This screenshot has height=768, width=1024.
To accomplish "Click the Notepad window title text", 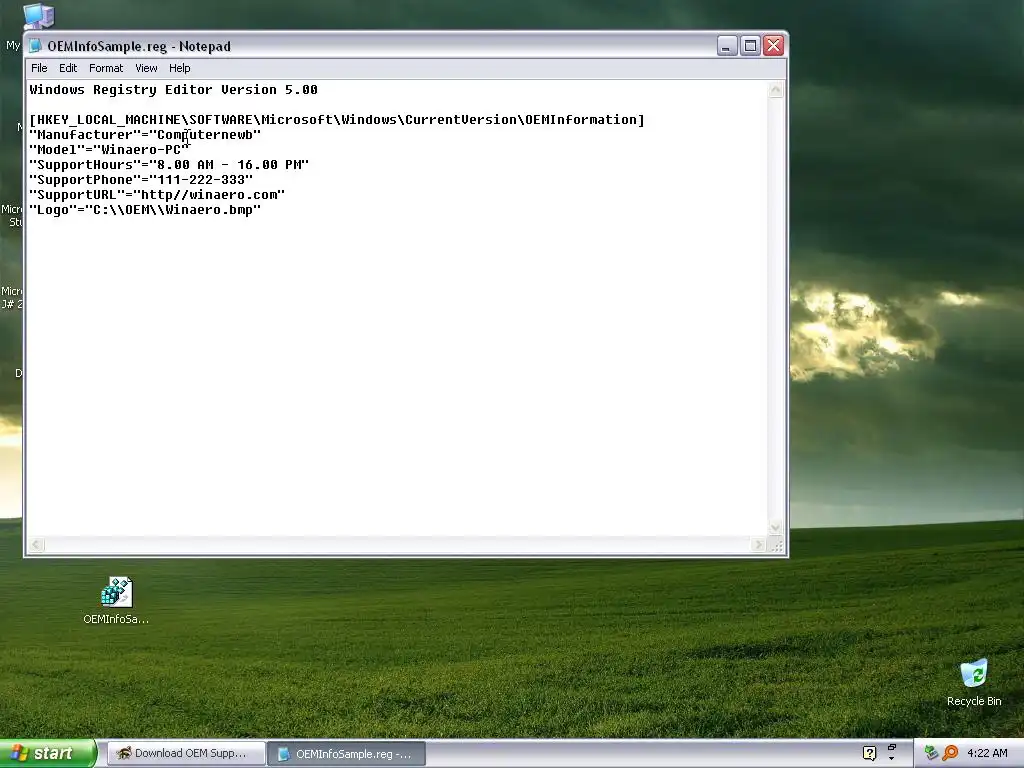I will tap(139, 46).
